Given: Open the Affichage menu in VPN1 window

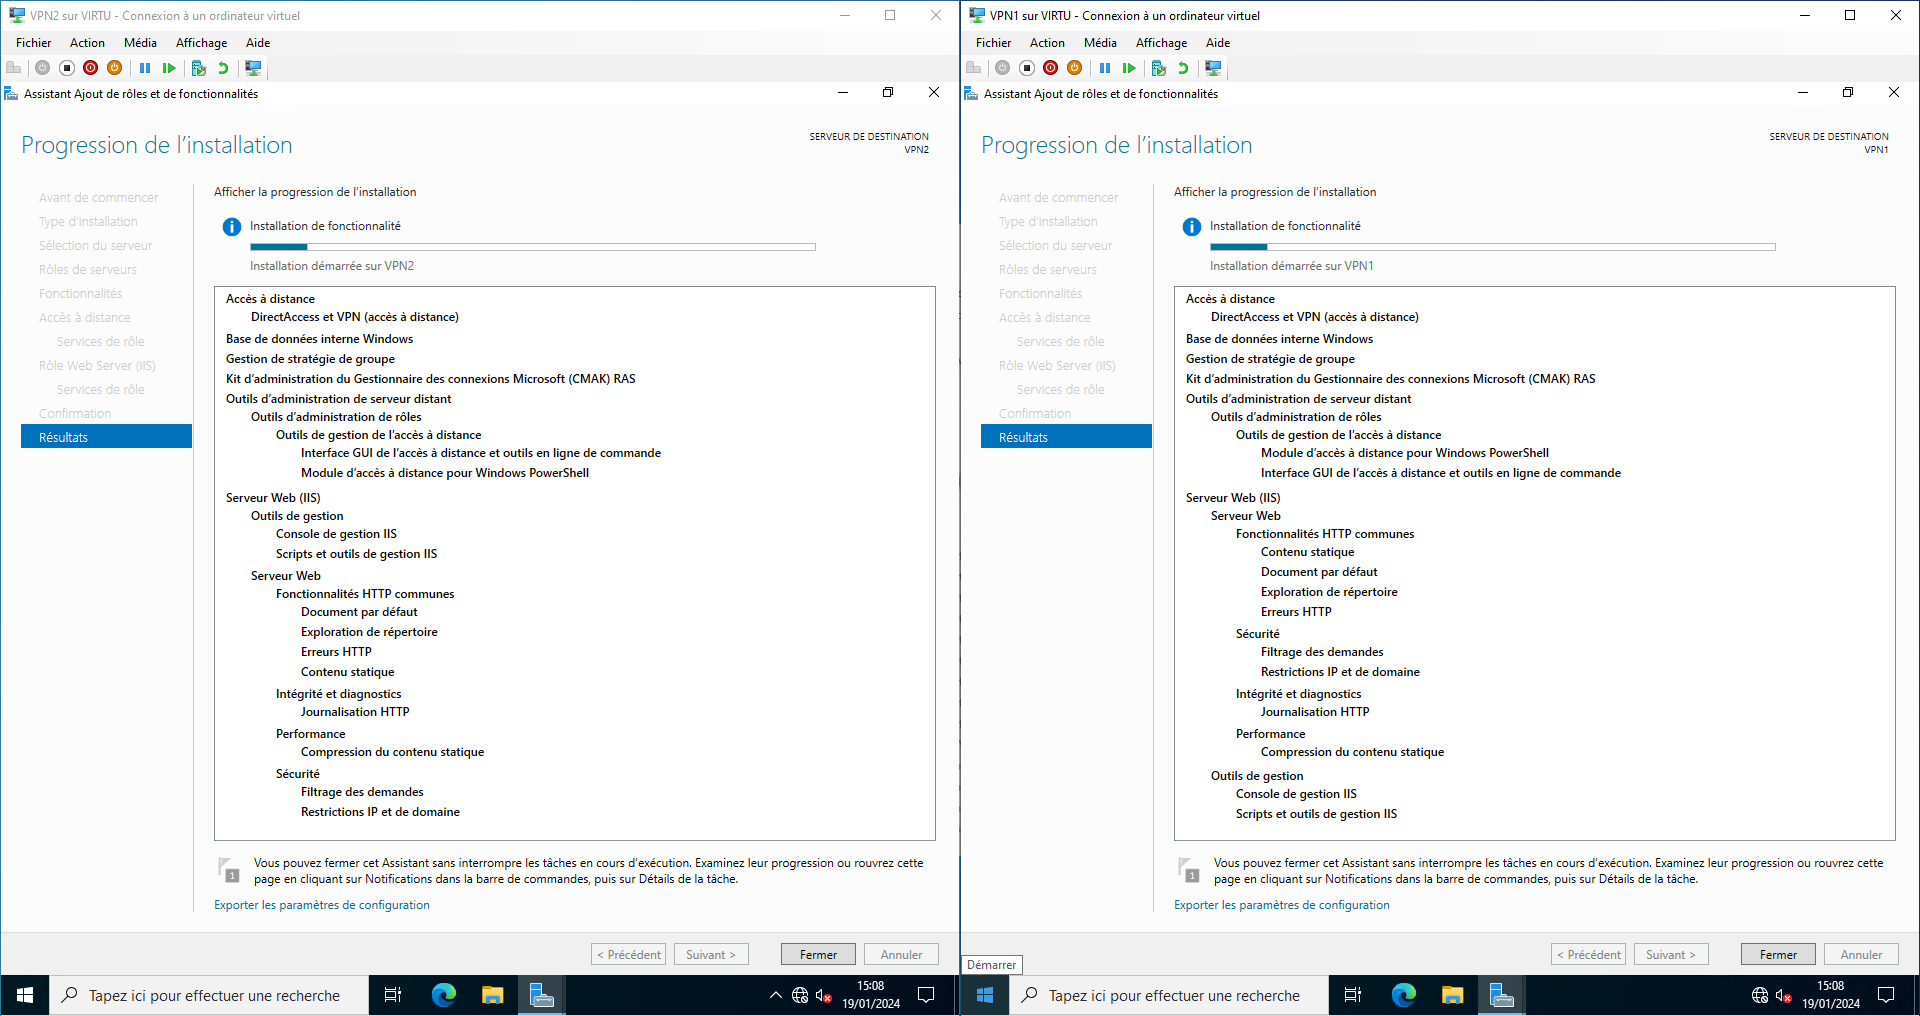Looking at the screenshot, I should click(x=1161, y=43).
